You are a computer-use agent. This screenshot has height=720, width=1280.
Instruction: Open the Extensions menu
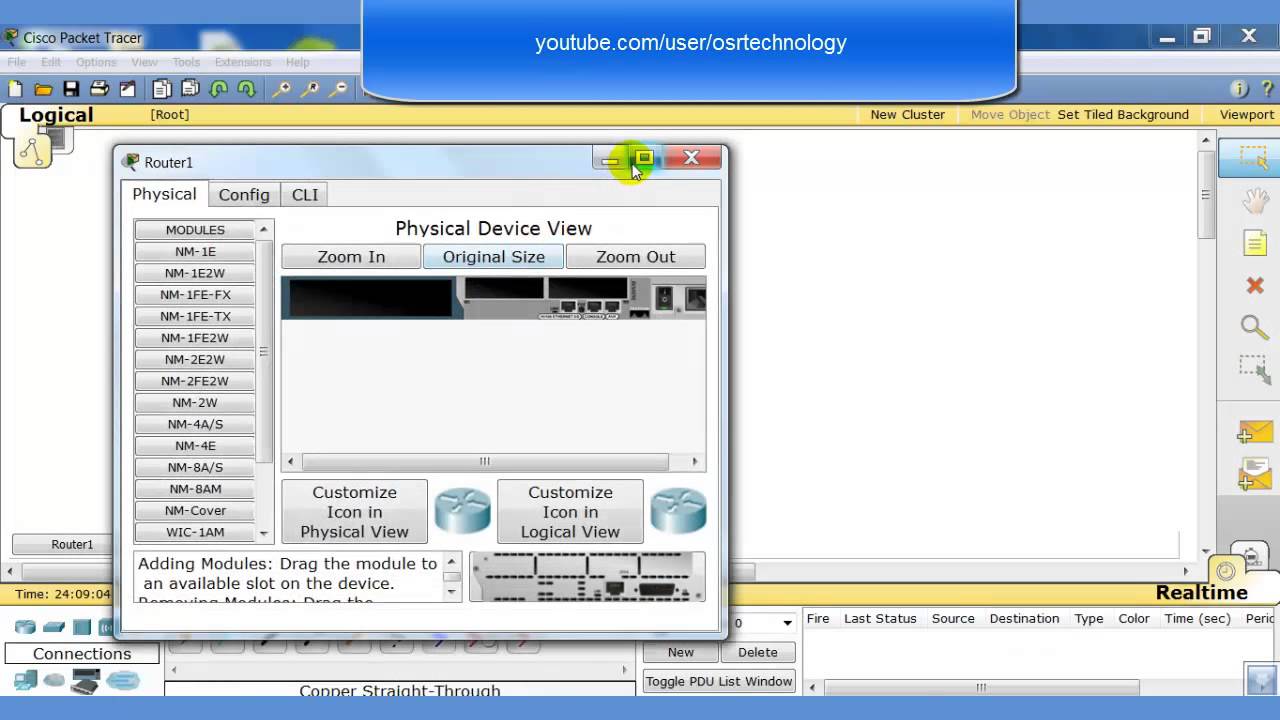click(243, 62)
